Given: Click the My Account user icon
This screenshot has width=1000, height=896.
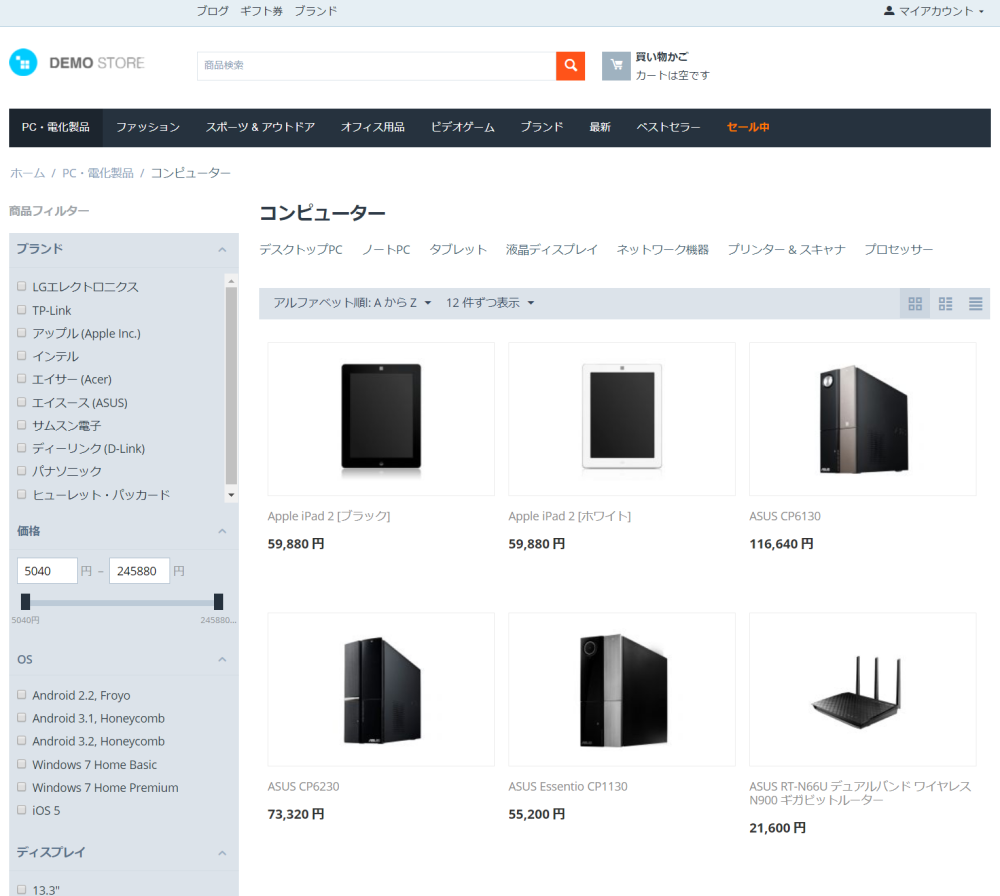Looking at the screenshot, I should (x=888, y=11).
